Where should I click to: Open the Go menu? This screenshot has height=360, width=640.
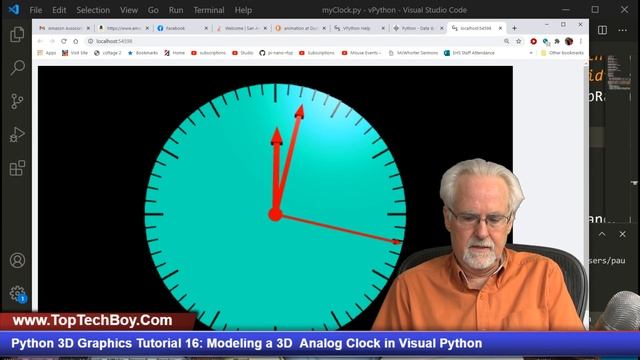tap(153, 10)
